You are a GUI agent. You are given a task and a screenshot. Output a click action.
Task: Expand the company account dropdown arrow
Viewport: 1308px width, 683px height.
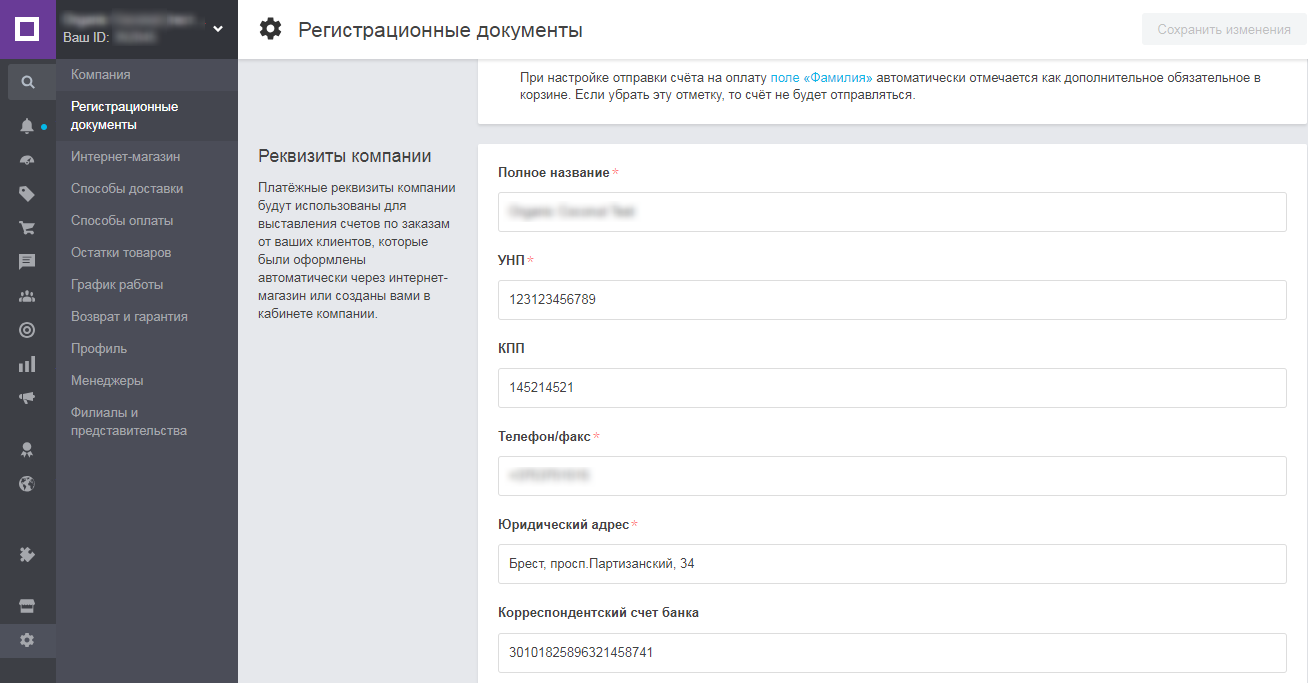pyautogui.click(x=218, y=28)
